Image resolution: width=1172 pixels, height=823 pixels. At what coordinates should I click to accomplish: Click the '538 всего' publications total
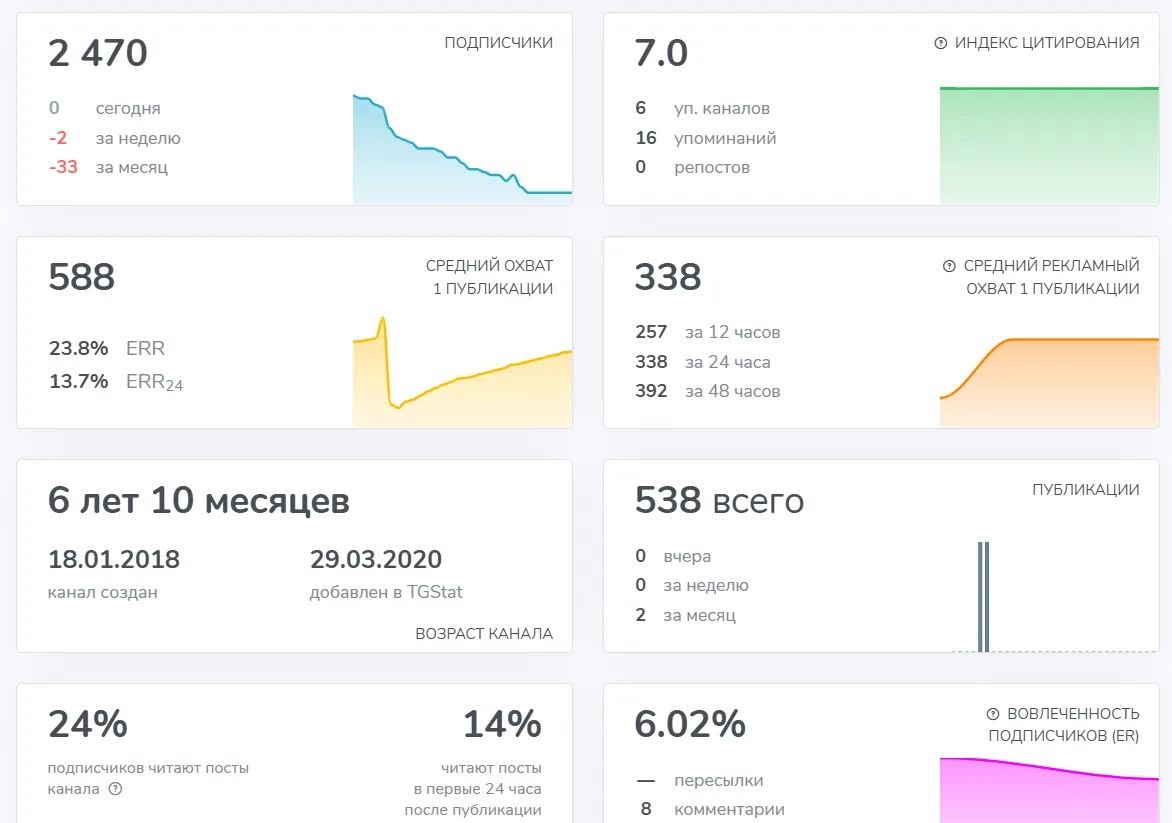pos(719,500)
